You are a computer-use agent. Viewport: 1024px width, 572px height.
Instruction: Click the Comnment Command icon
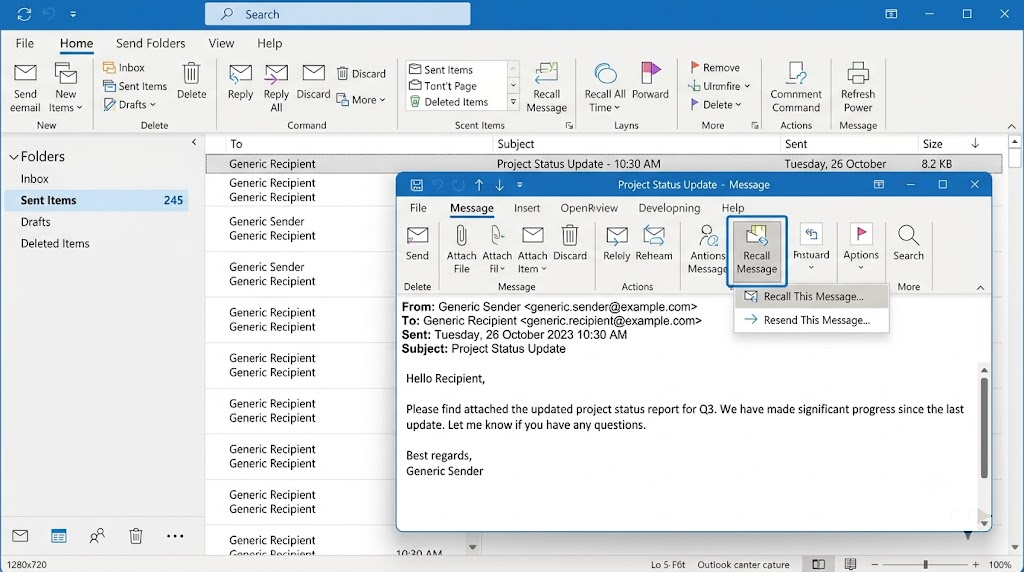pyautogui.click(x=796, y=73)
